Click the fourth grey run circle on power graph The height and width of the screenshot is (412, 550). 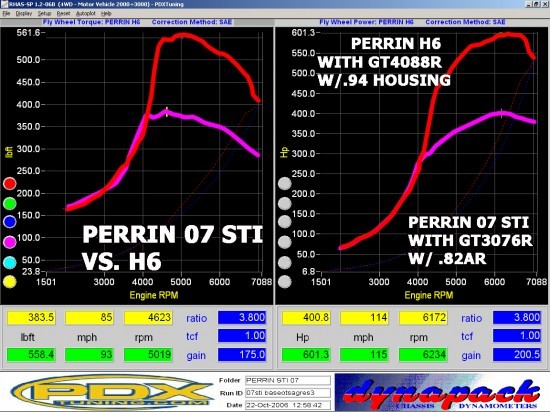[284, 242]
